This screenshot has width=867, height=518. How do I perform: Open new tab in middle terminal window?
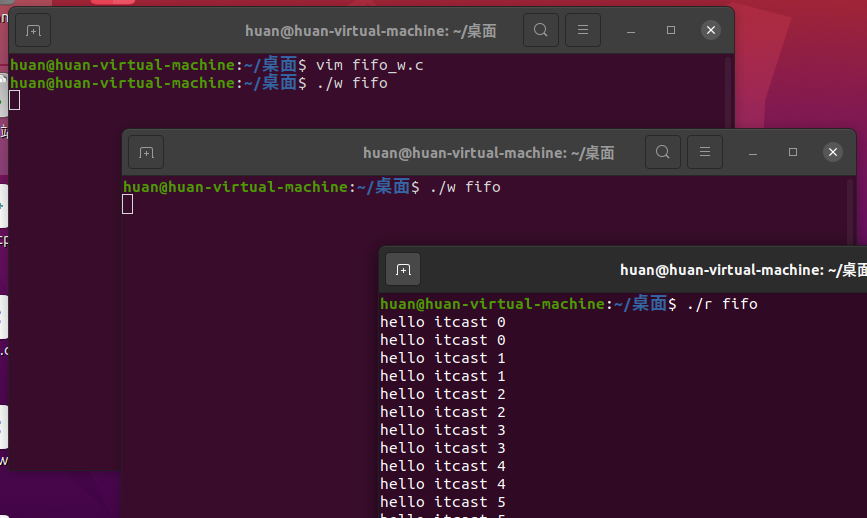[146, 152]
